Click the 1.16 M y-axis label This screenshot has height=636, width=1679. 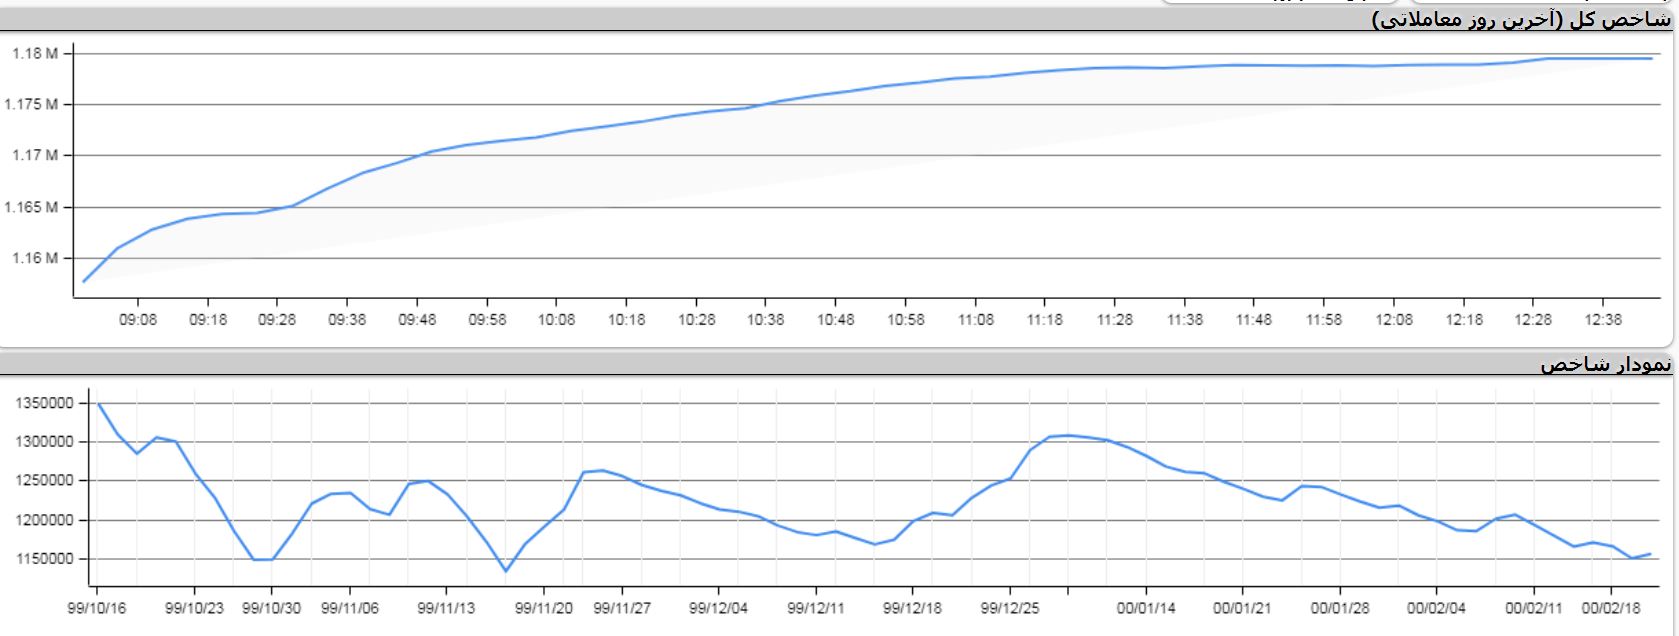click(x=34, y=258)
